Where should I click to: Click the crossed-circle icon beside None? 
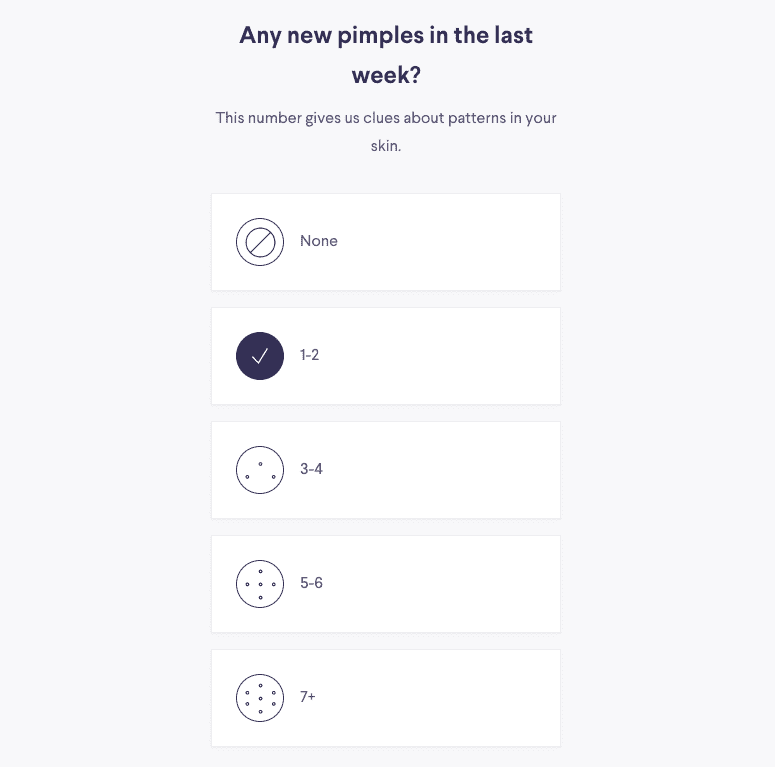click(260, 242)
